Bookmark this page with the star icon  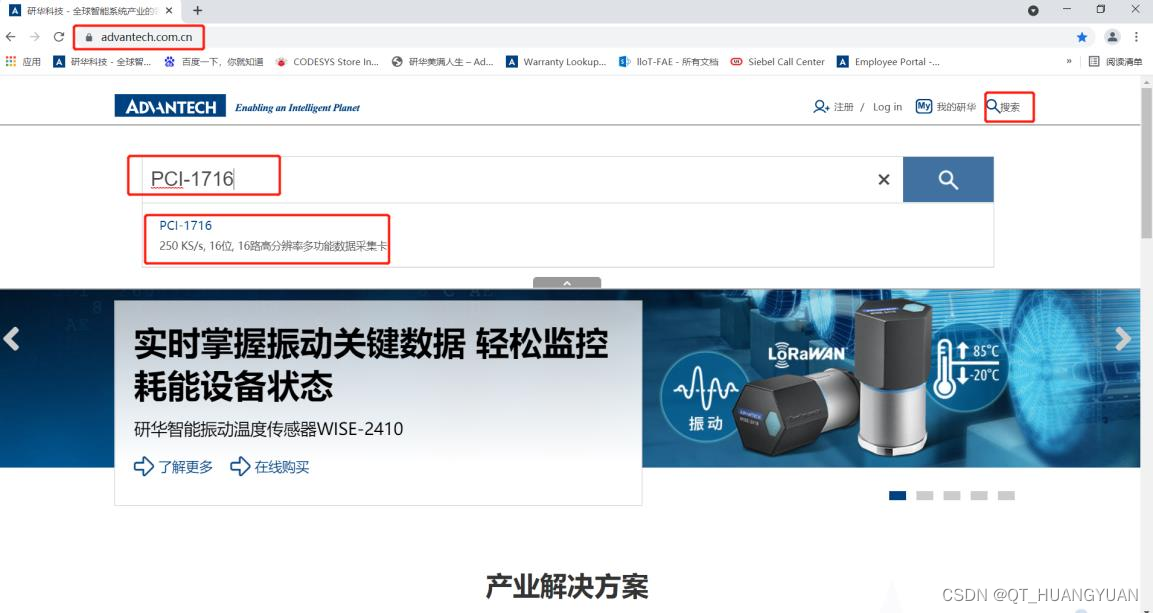[1082, 37]
